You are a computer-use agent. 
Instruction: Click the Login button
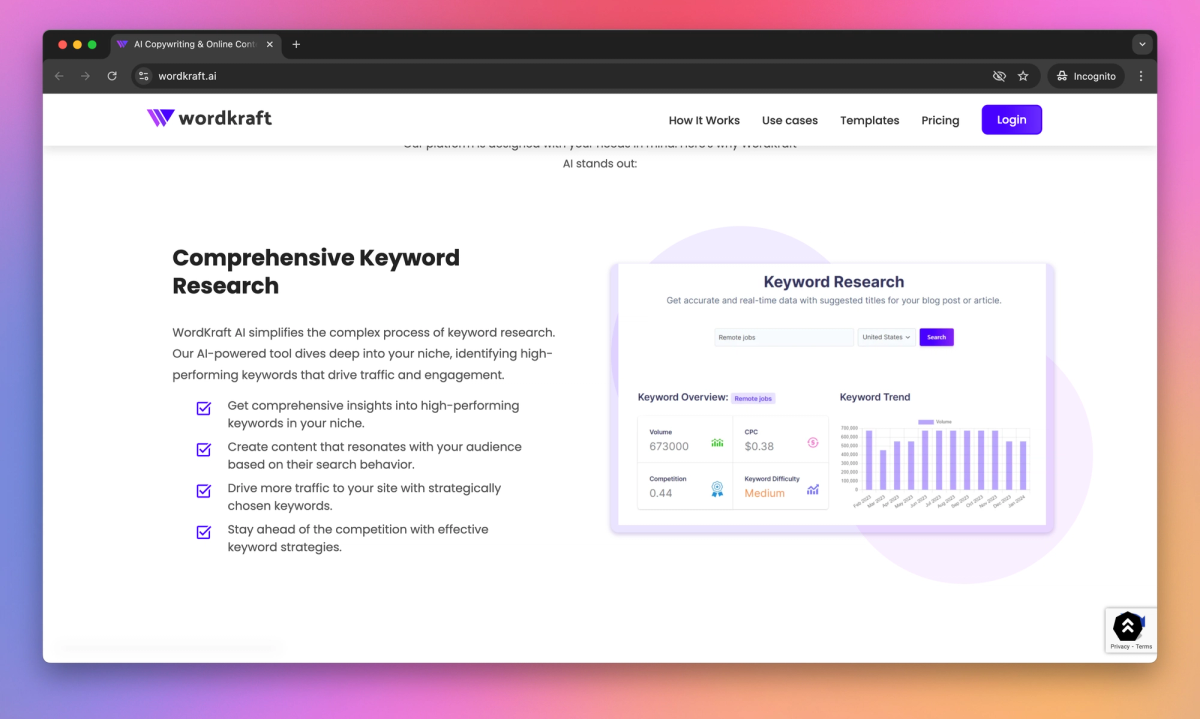pyautogui.click(x=1012, y=120)
